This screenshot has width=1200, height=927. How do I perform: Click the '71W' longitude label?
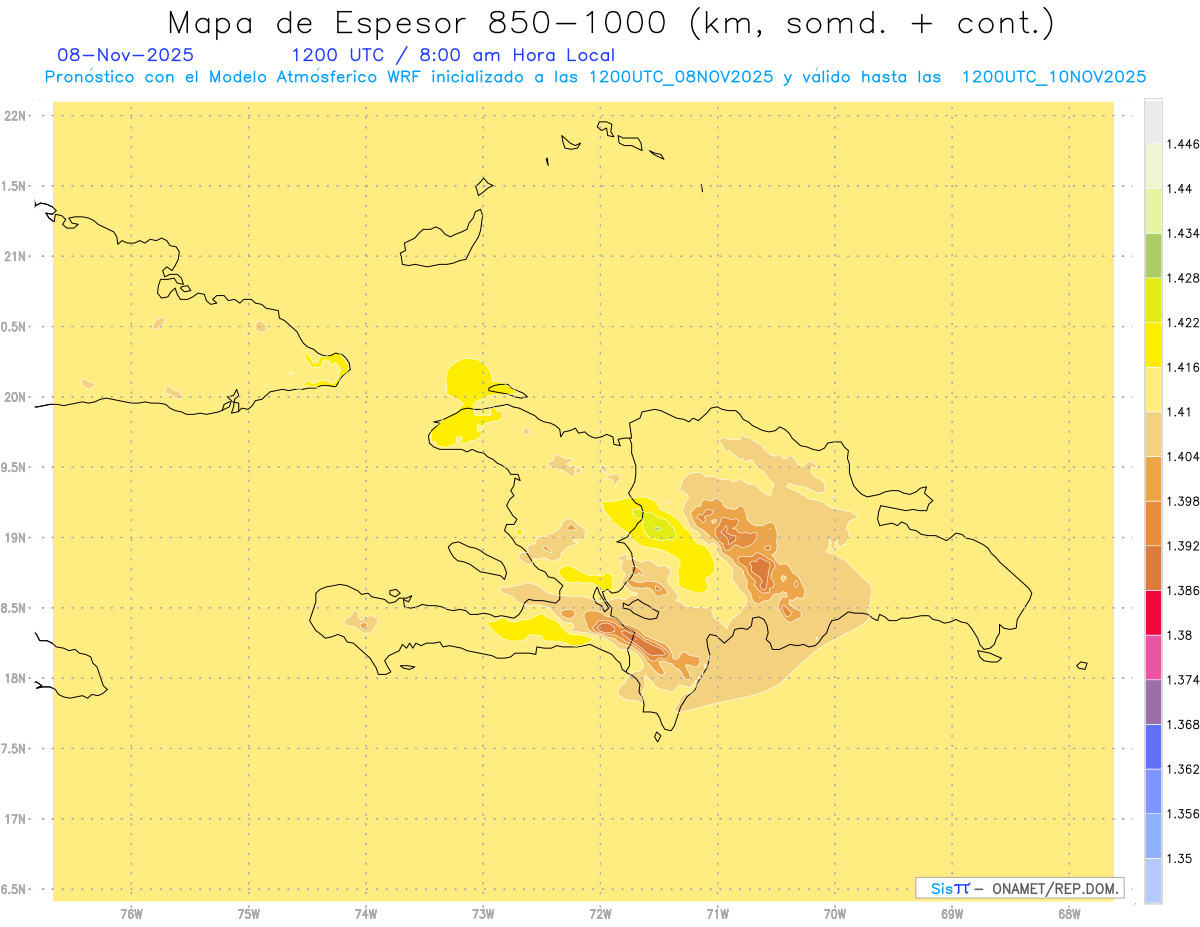click(x=717, y=914)
